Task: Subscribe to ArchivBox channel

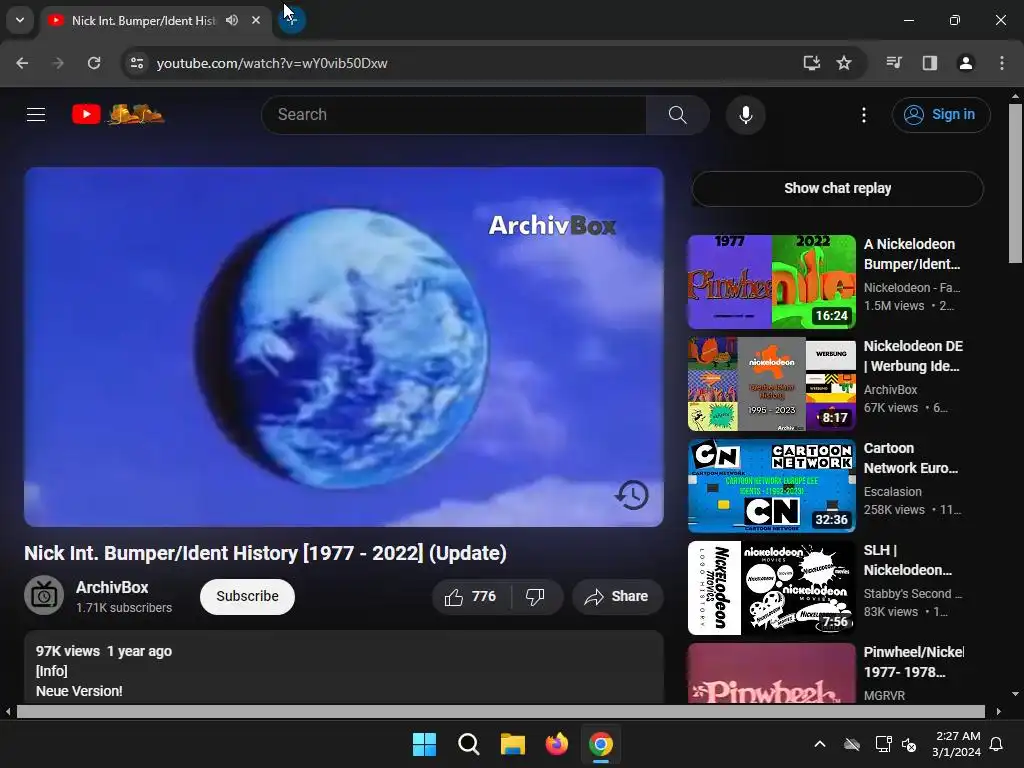Action: (248, 596)
